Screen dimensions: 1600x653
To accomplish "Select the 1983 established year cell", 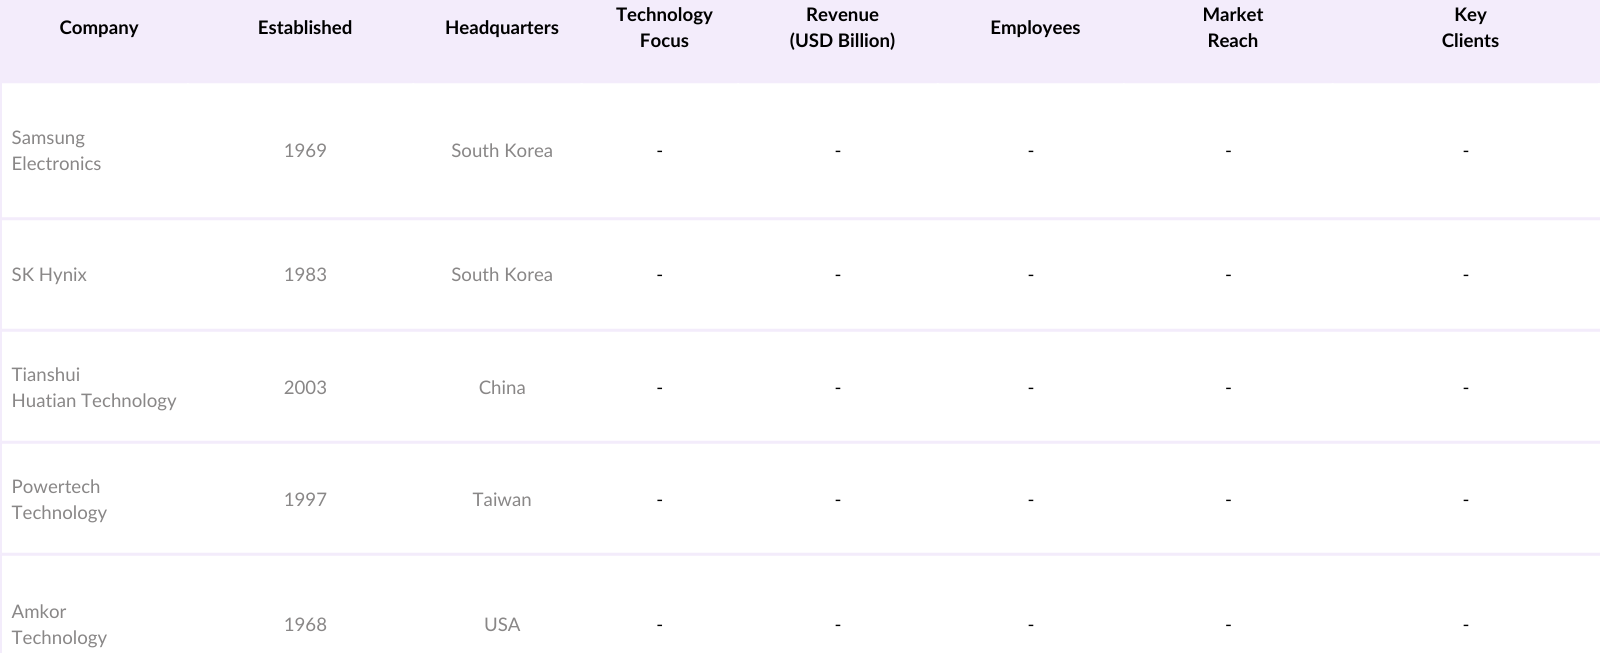I will pos(305,275).
